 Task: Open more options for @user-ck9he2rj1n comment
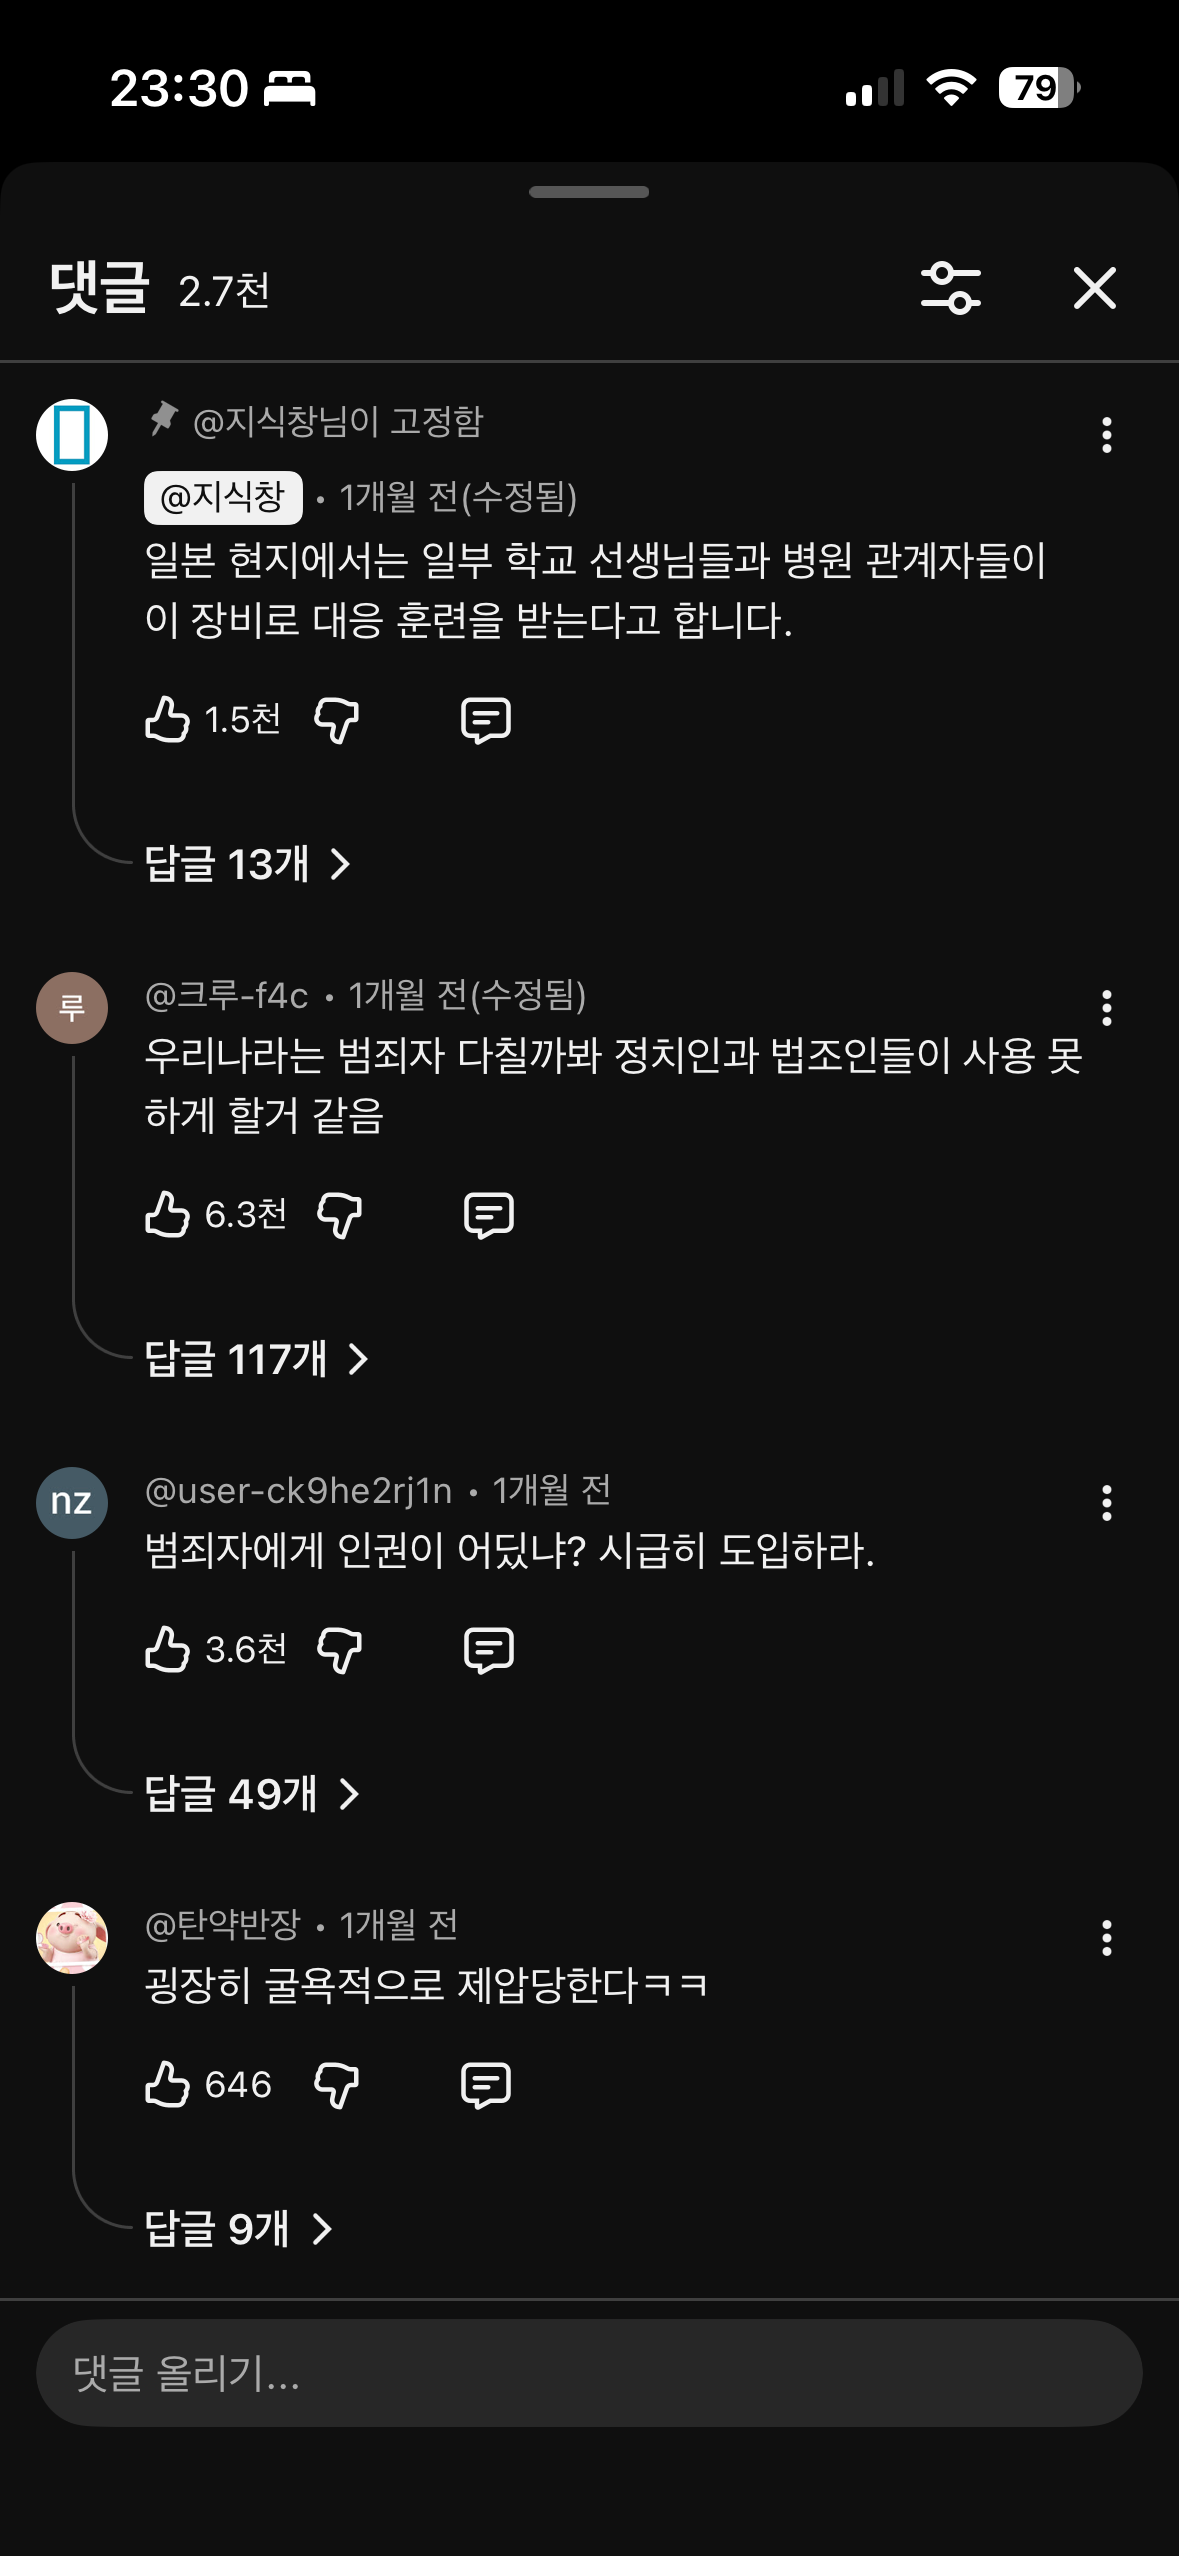pyautogui.click(x=1106, y=1503)
